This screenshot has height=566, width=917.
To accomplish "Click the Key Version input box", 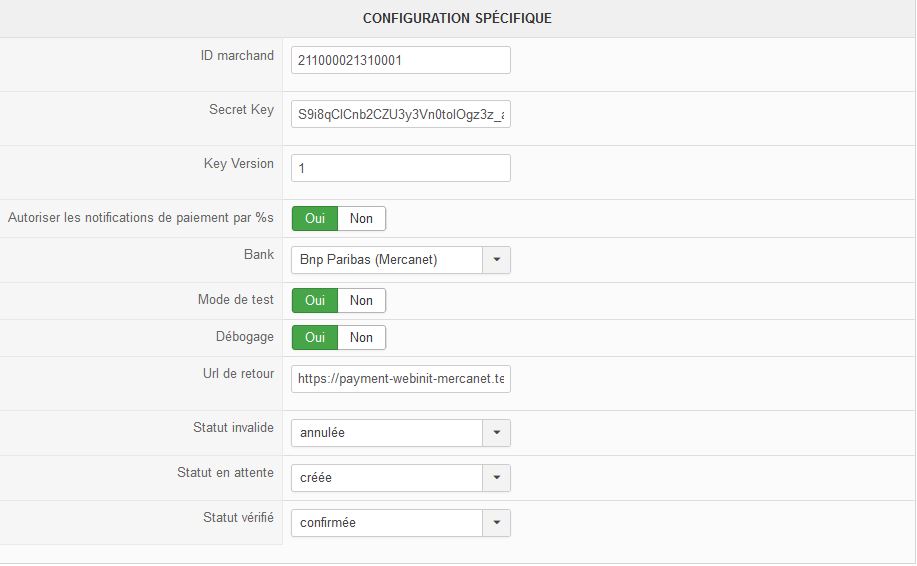I will (400, 168).
